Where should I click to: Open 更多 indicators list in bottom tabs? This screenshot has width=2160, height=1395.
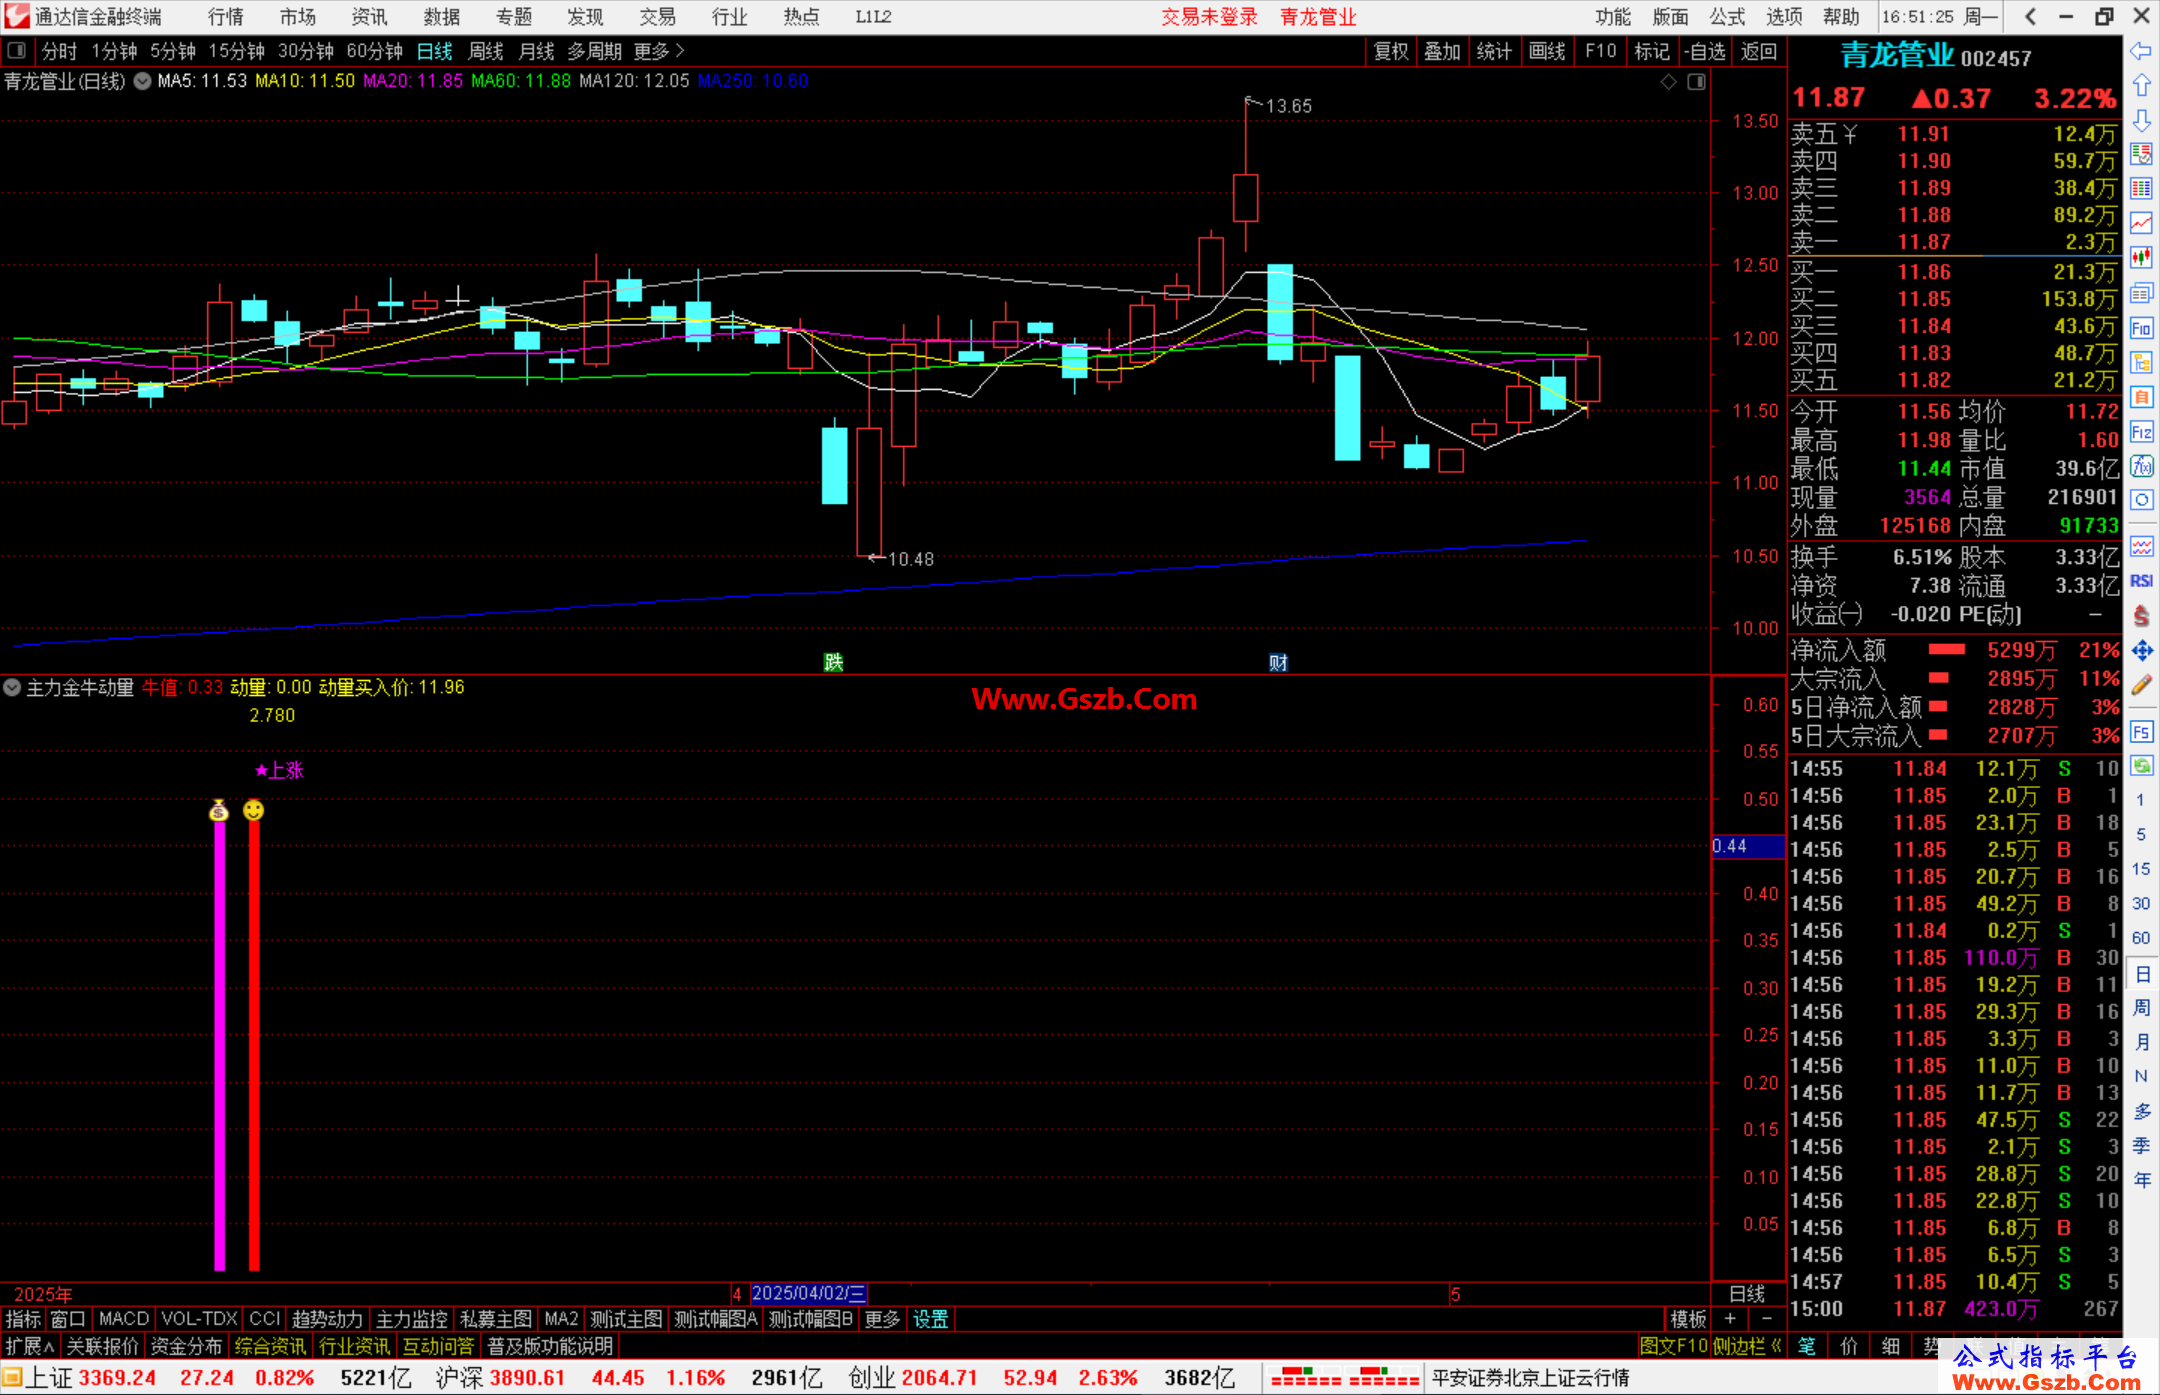882,1320
